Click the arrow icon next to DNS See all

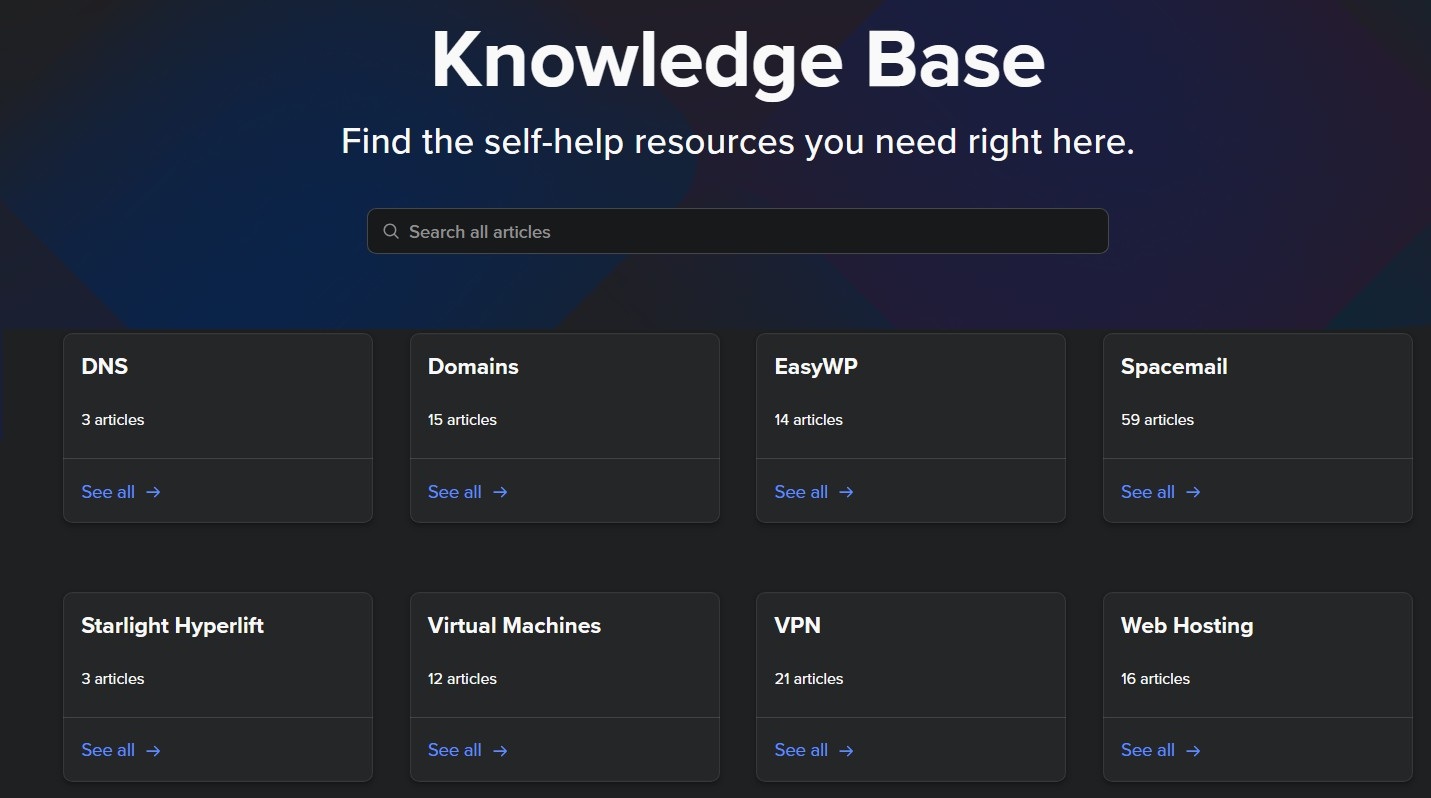[152, 492]
